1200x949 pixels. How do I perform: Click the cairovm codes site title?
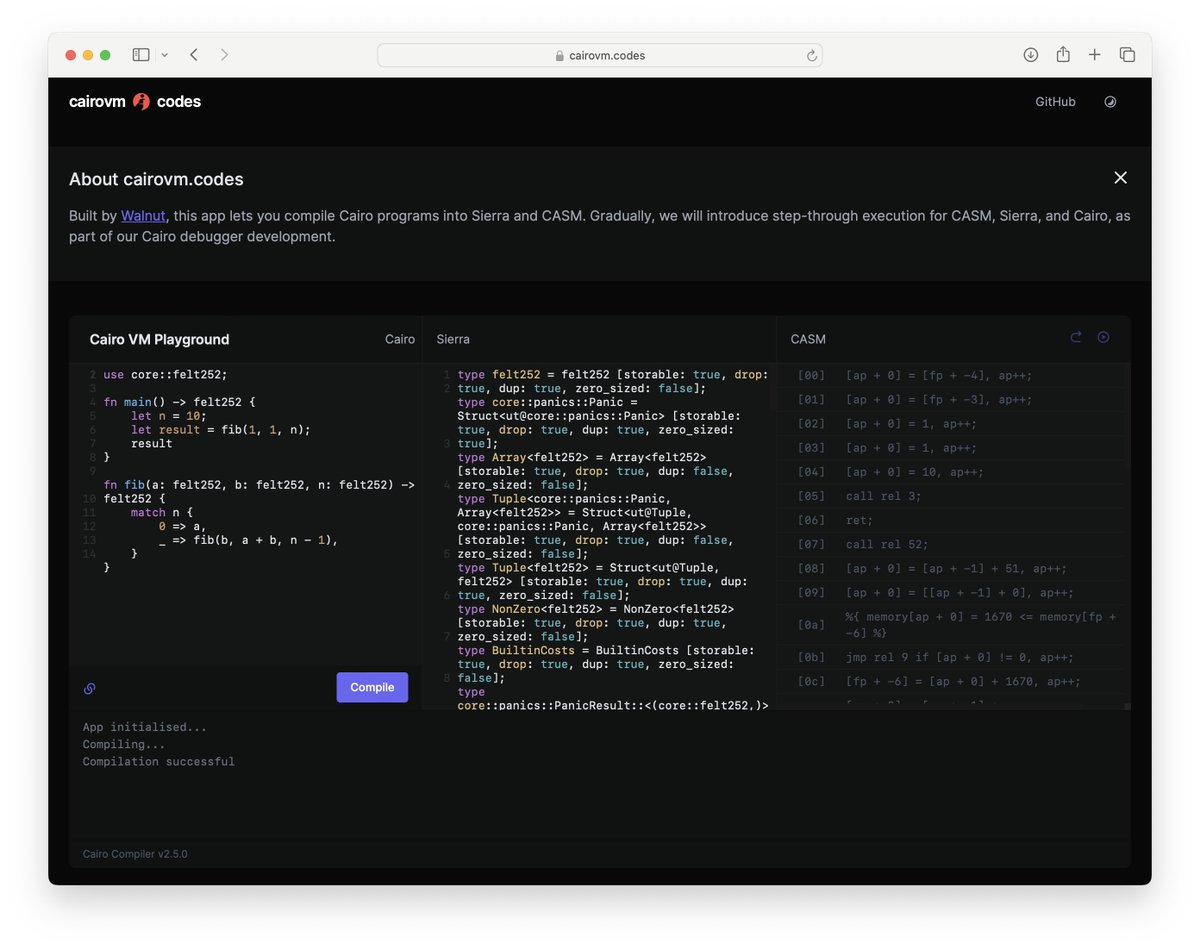(135, 101)
